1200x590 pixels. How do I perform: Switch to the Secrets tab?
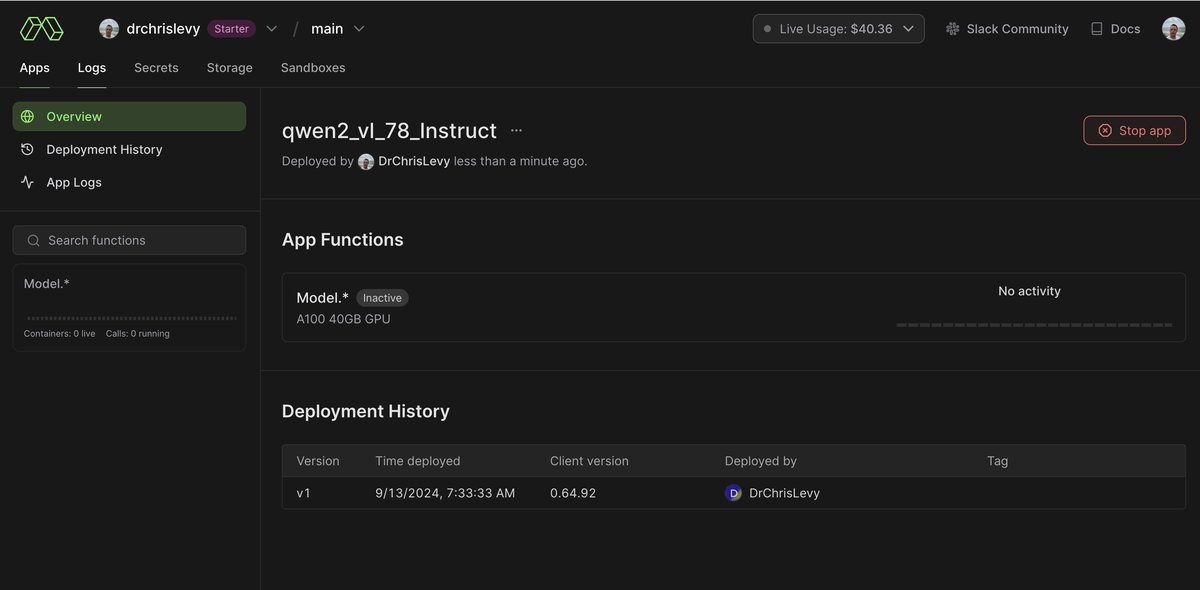[156, 68]
